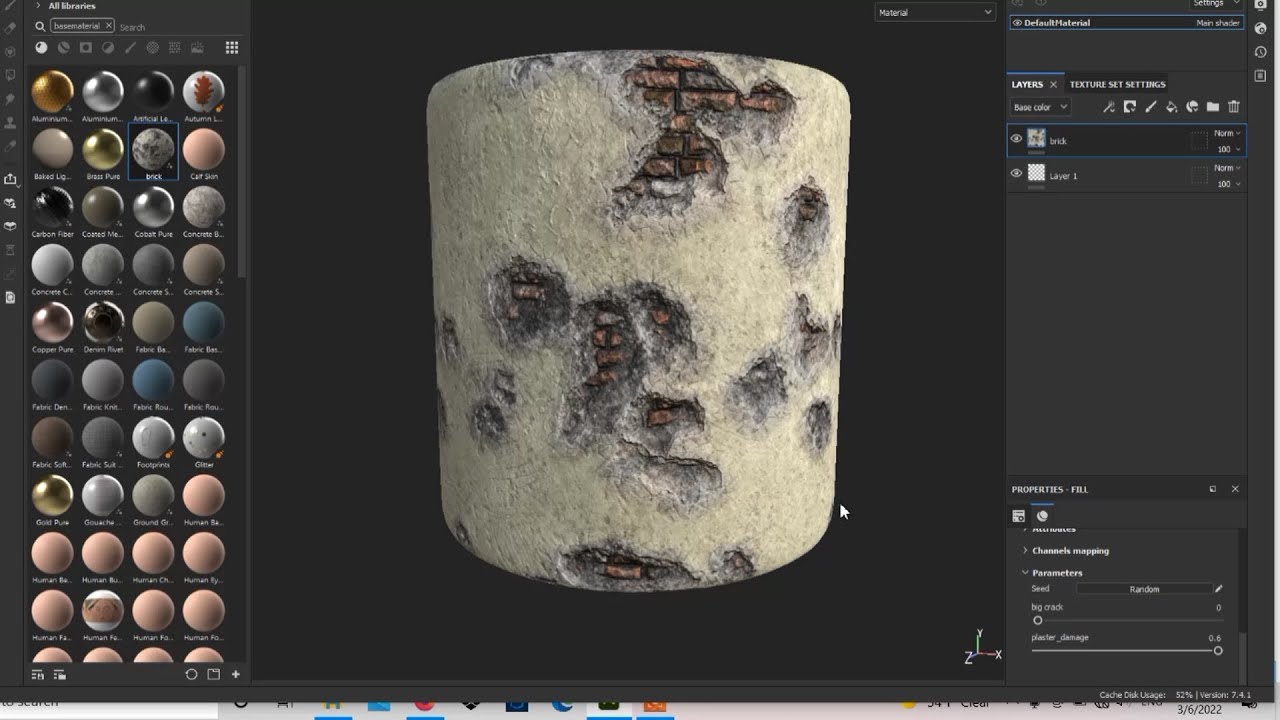Open shader settings icon on right dock
Image resolution: width=1280 pixels, height=720 pixels.
pyautogui.click(x=1261, y=28)
